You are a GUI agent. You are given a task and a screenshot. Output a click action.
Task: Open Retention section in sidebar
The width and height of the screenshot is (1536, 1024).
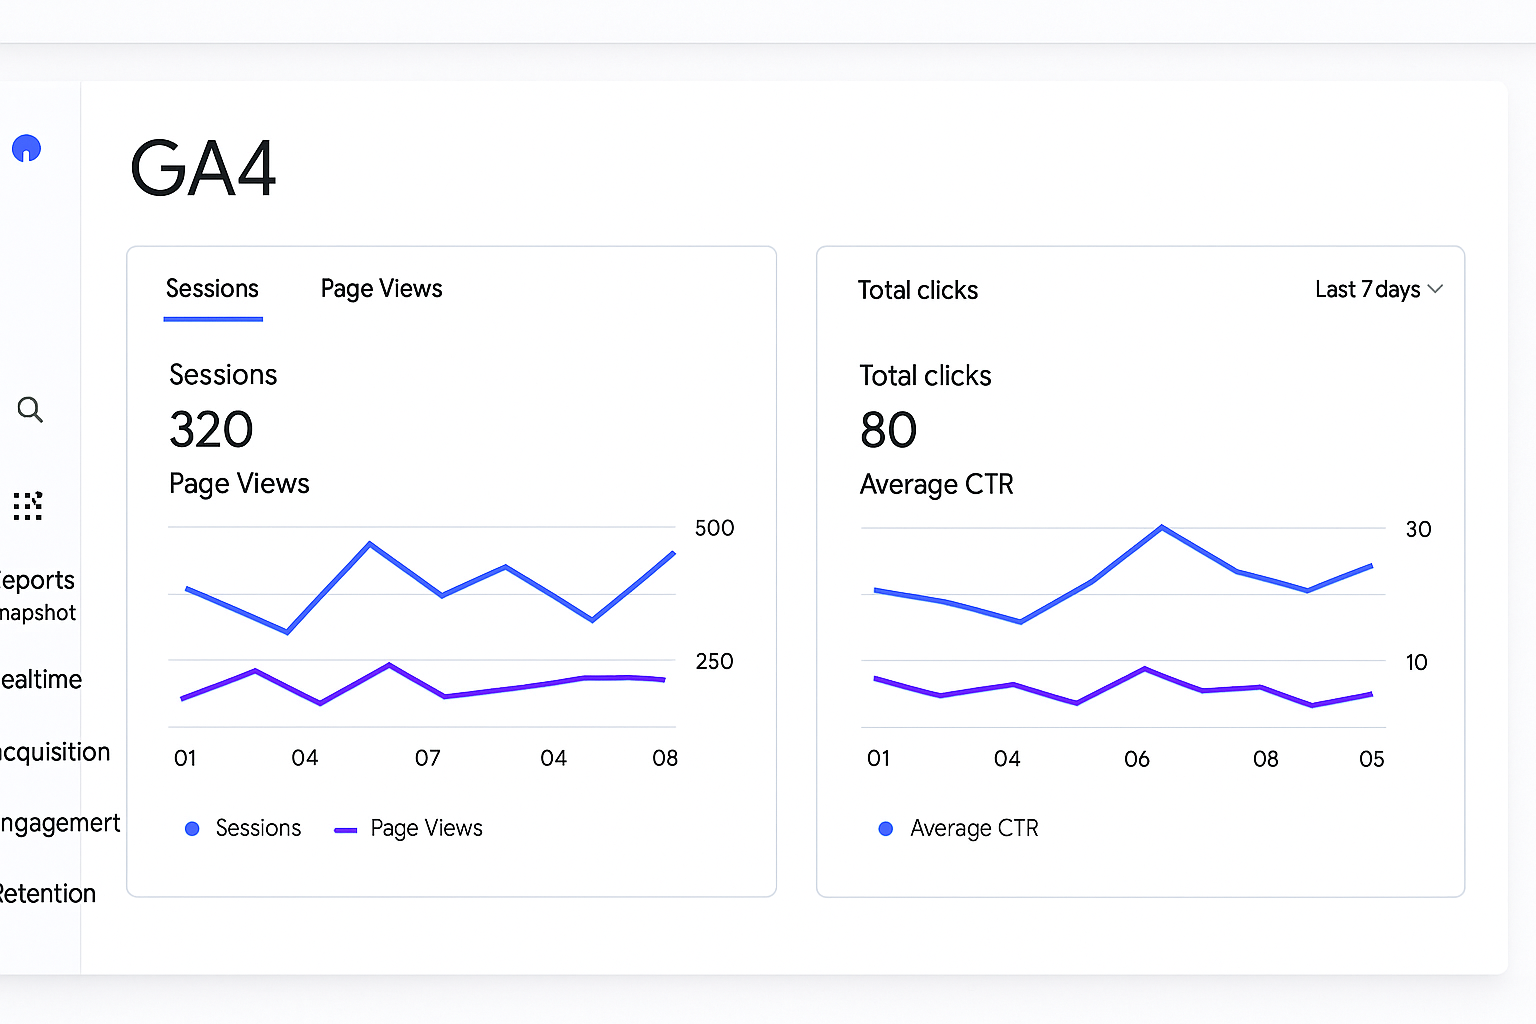[48, 893]
